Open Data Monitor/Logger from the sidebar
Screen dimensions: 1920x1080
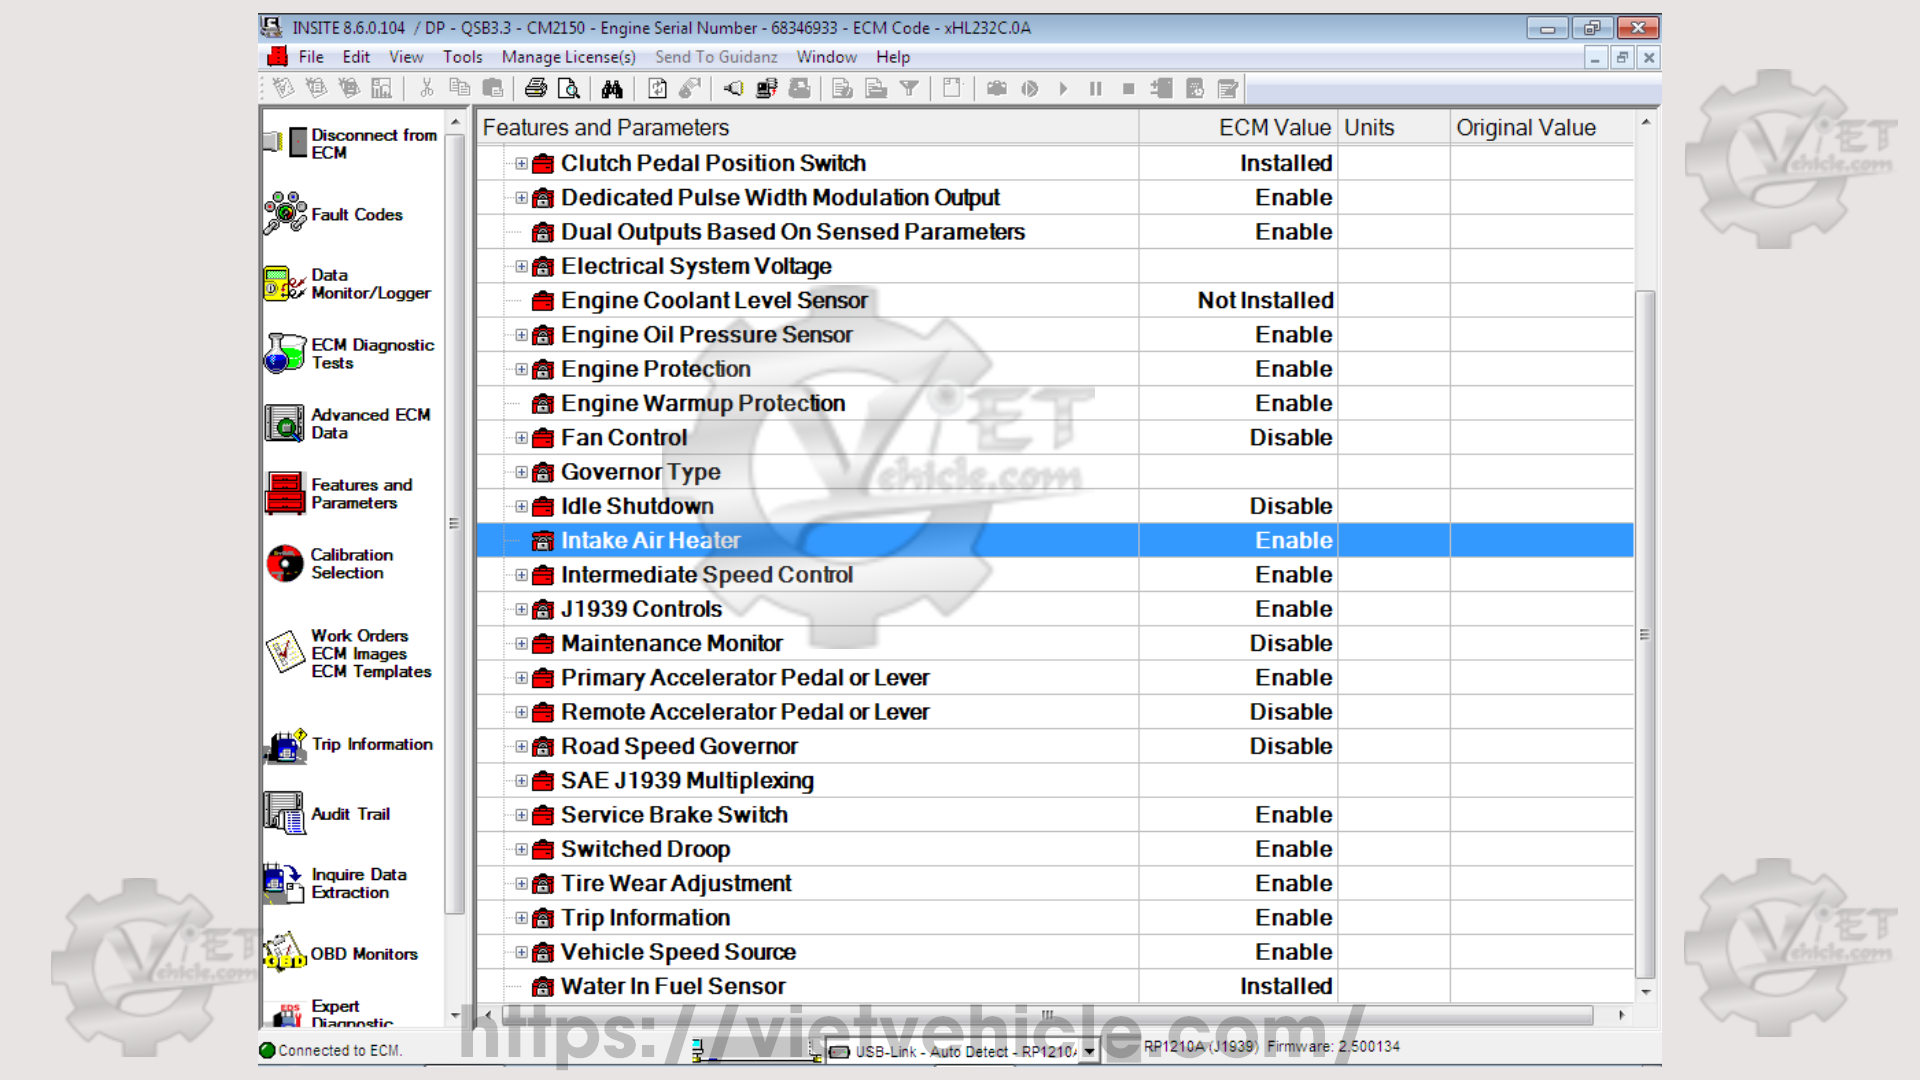tap(369, 284)
